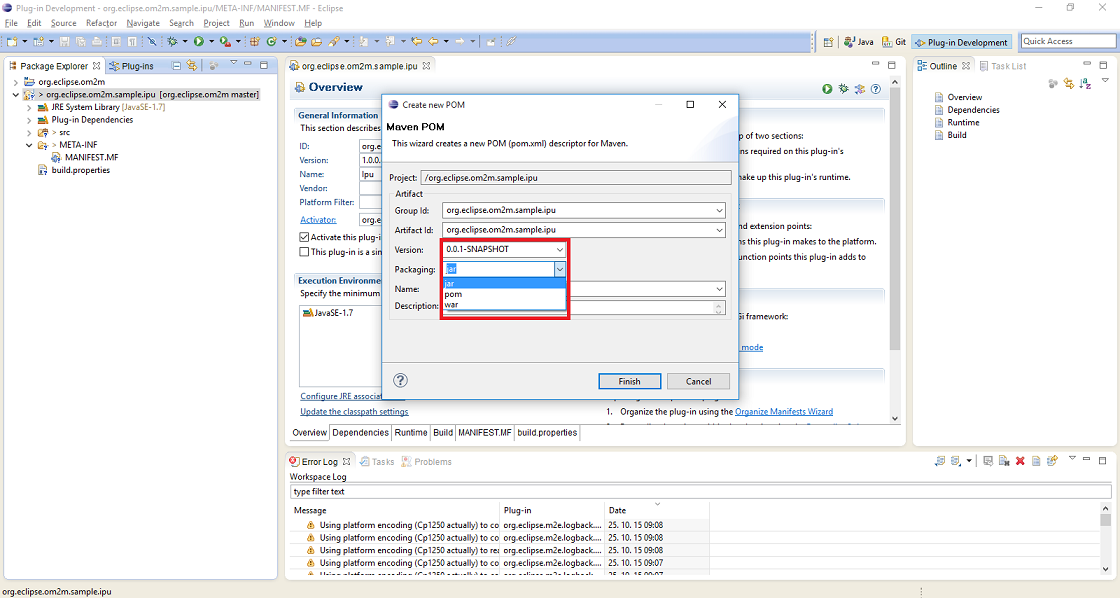
Task: Click the green Run button in main toolbar
Action: click(199, 41)
